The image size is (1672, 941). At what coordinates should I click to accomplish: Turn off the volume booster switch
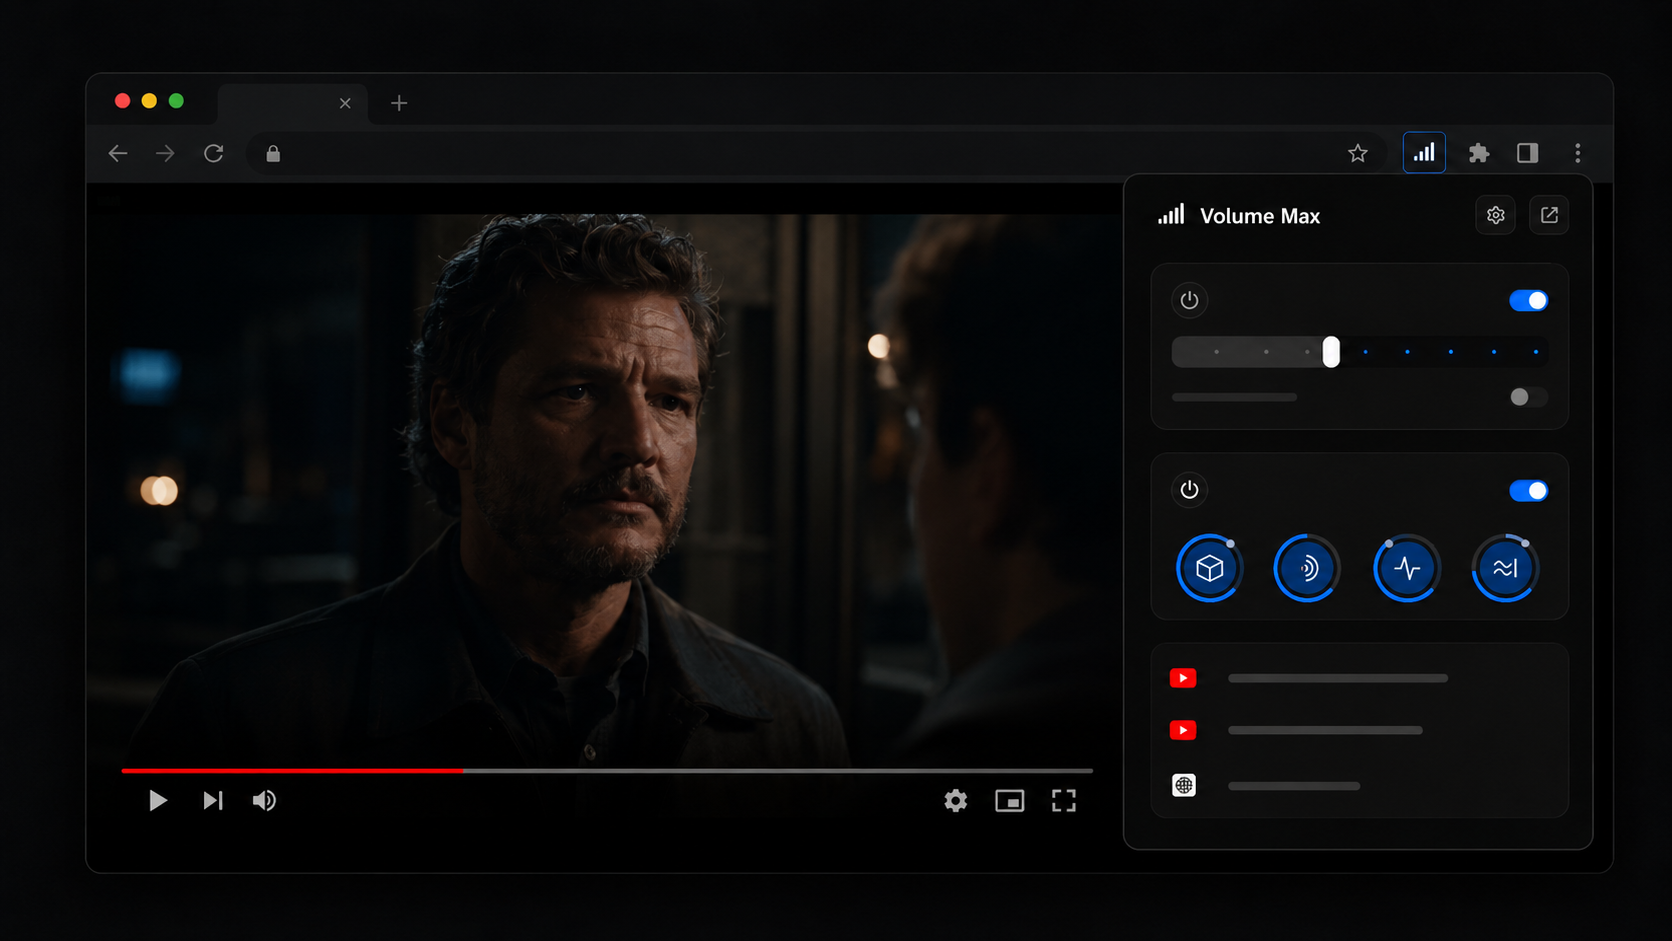point(1528,300)
